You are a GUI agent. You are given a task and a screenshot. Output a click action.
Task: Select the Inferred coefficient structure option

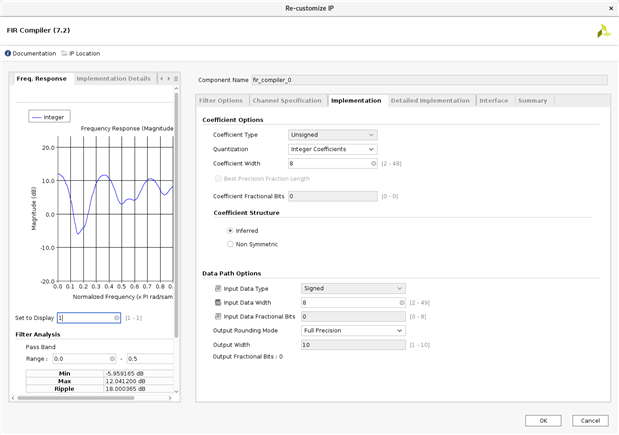pyautogui.click(x=230, y=230)
